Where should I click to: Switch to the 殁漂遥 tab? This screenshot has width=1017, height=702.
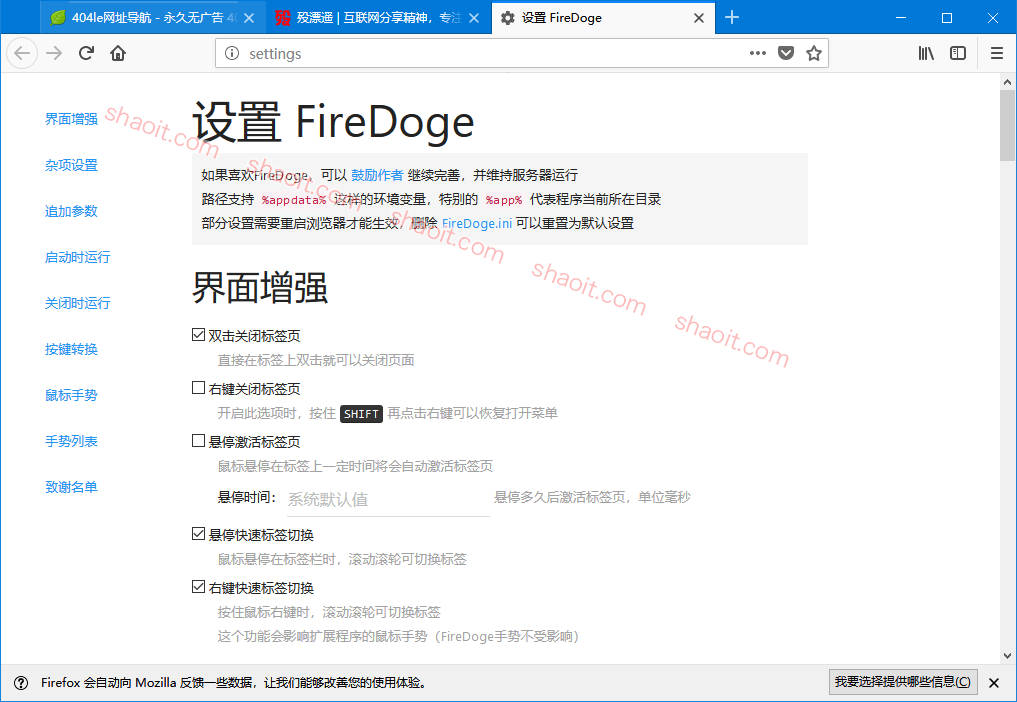click(378, 18)
